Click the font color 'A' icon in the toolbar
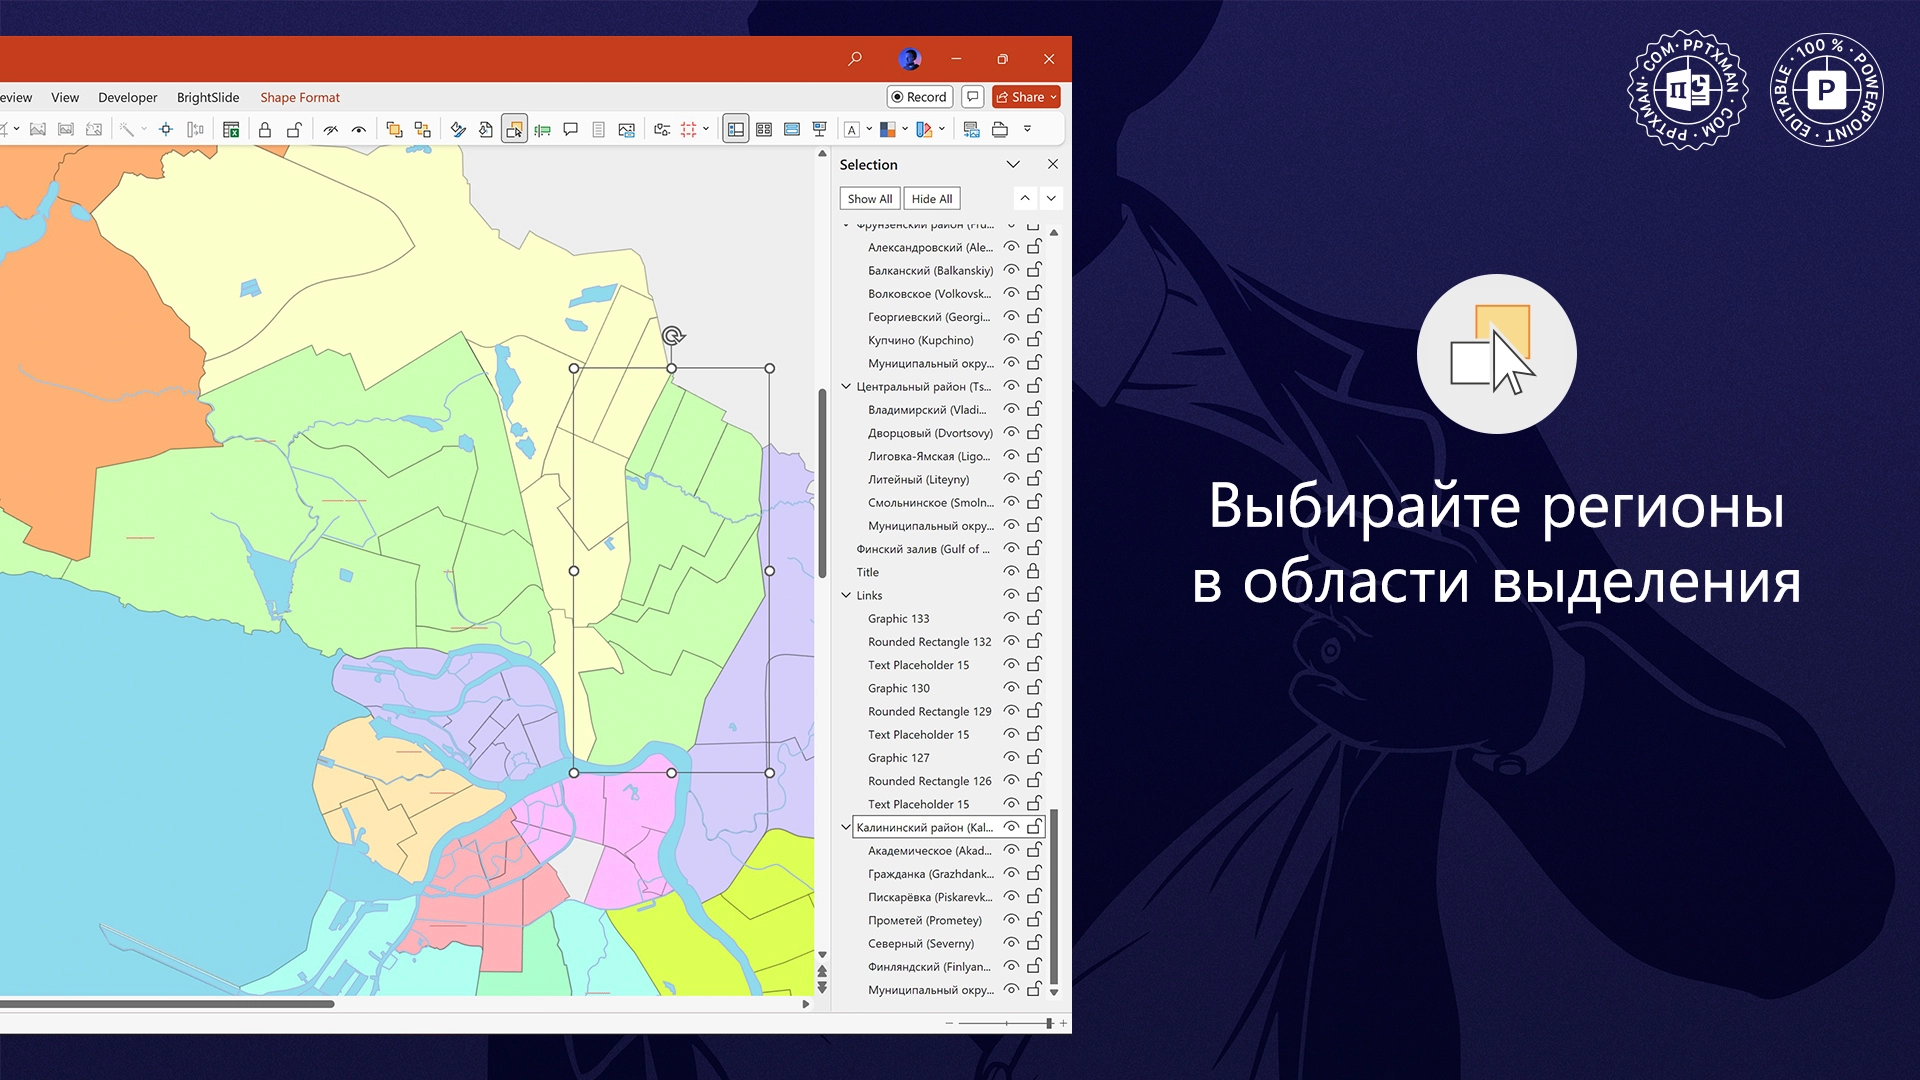The height and width of the screenshot is (1080, 1920). point(851,129)
